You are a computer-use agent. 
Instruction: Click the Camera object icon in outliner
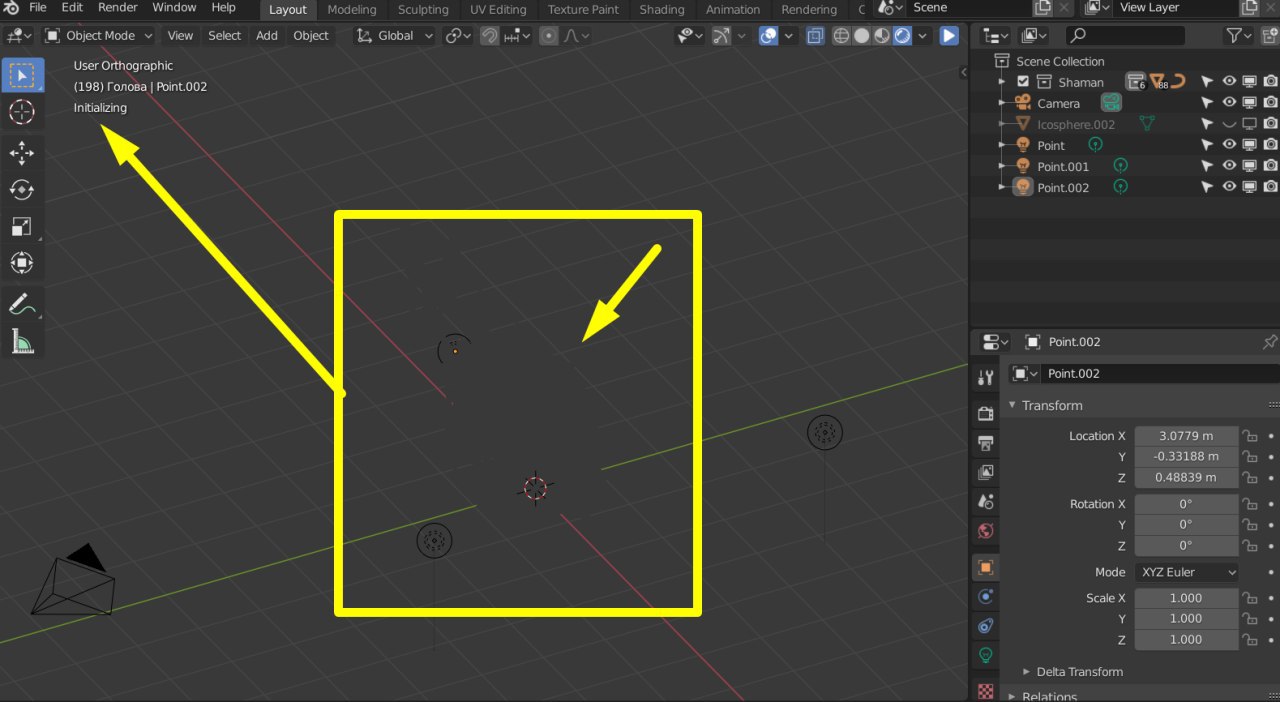1022,103
